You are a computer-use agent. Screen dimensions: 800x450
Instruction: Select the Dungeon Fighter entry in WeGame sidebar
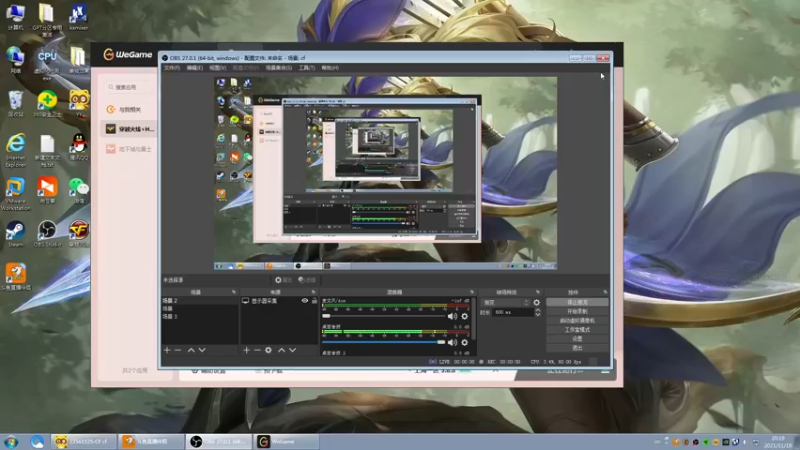pos(130,149)
